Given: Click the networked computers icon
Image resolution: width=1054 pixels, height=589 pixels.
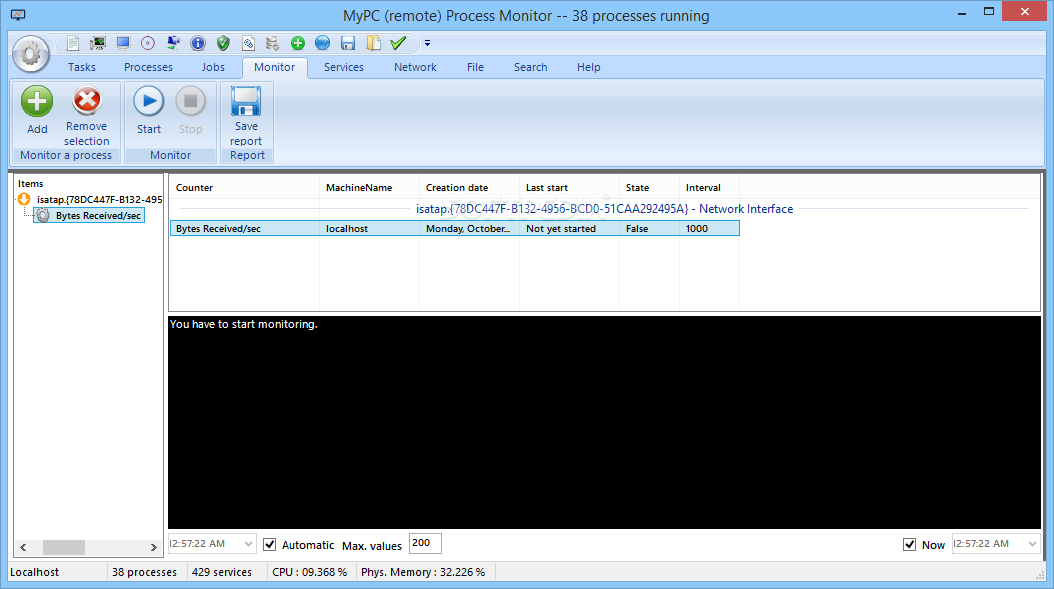Looking at the screenshot, I should tap(173, 43).
